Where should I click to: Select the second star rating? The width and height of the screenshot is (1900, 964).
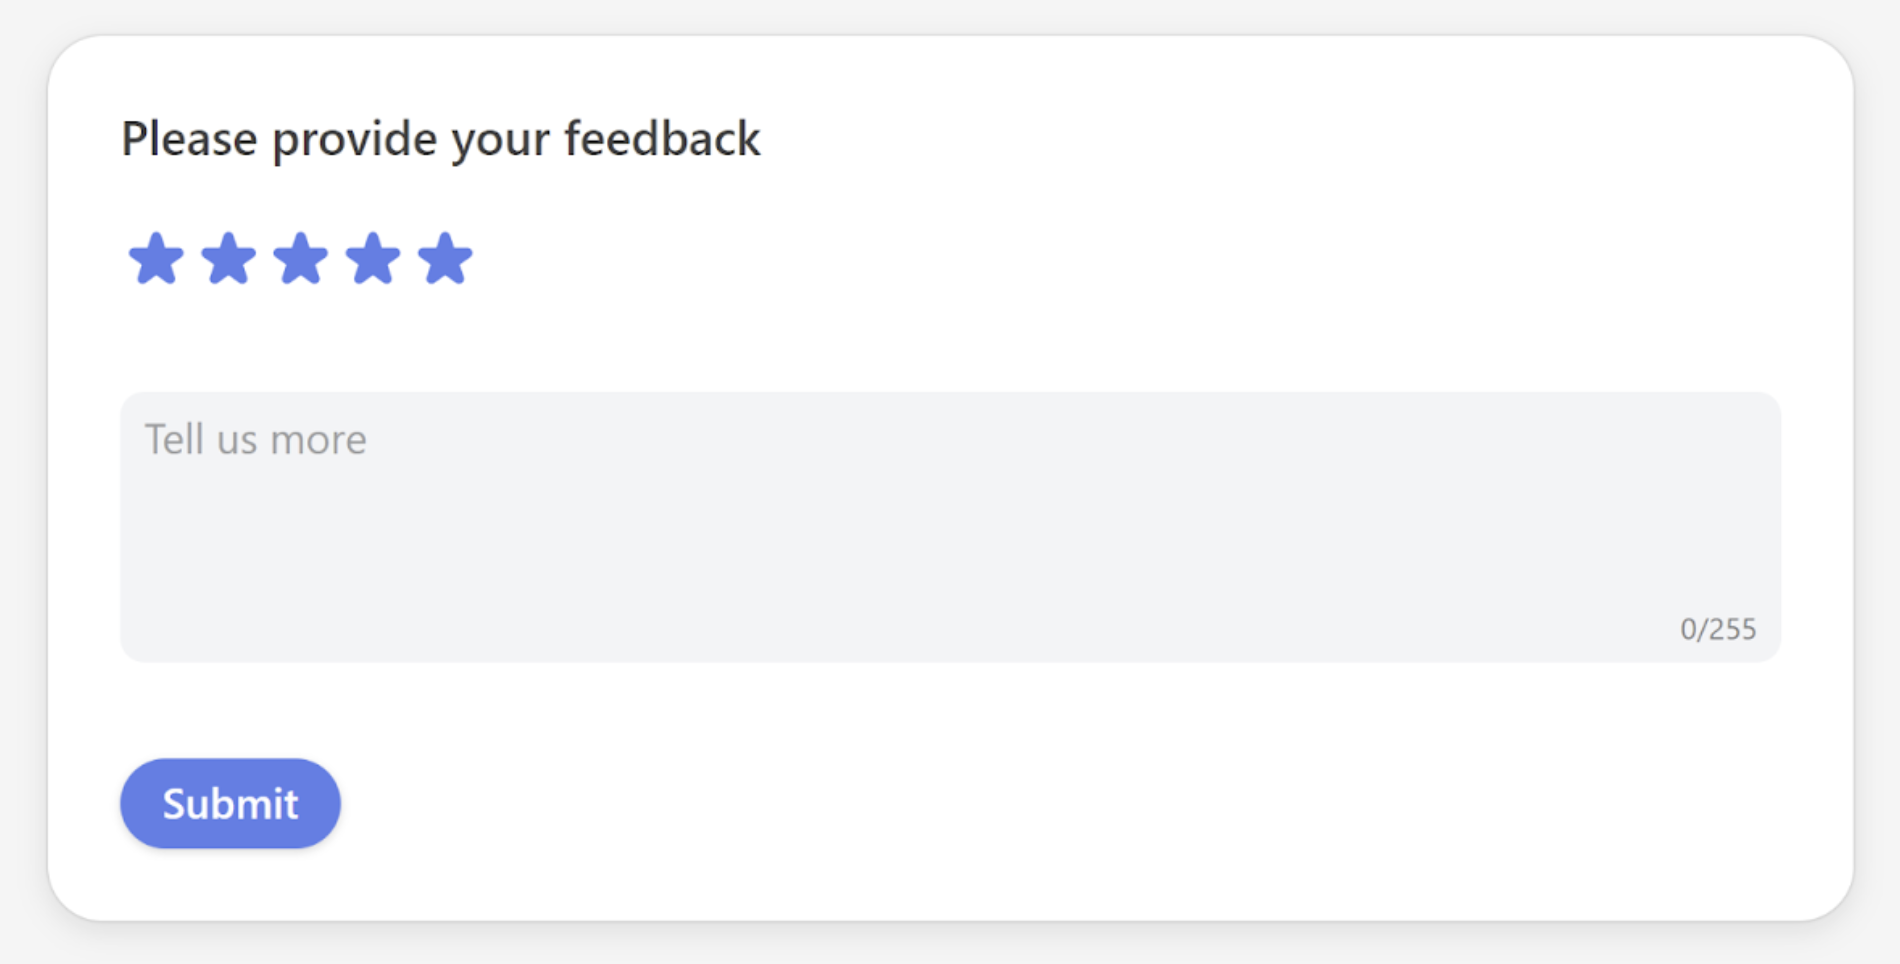(229, 258)
